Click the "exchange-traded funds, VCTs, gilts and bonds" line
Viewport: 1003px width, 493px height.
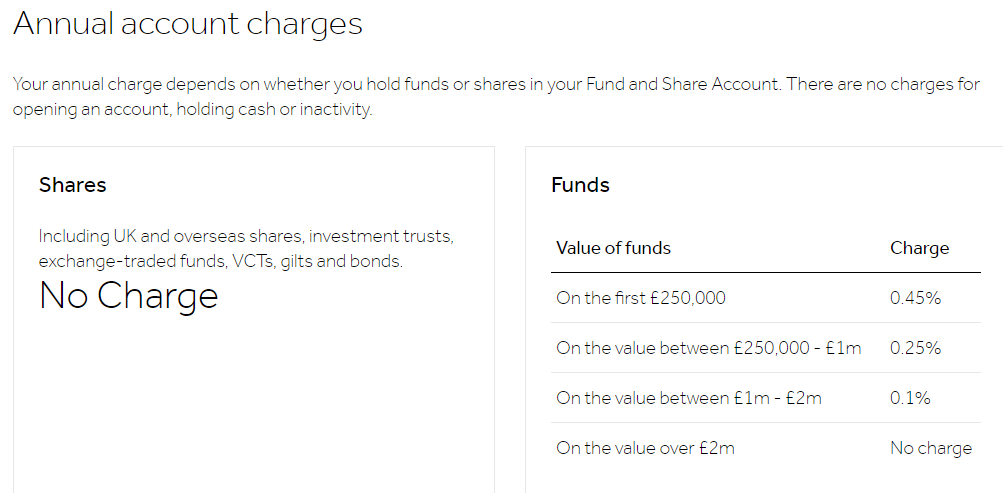coord(220,262)
